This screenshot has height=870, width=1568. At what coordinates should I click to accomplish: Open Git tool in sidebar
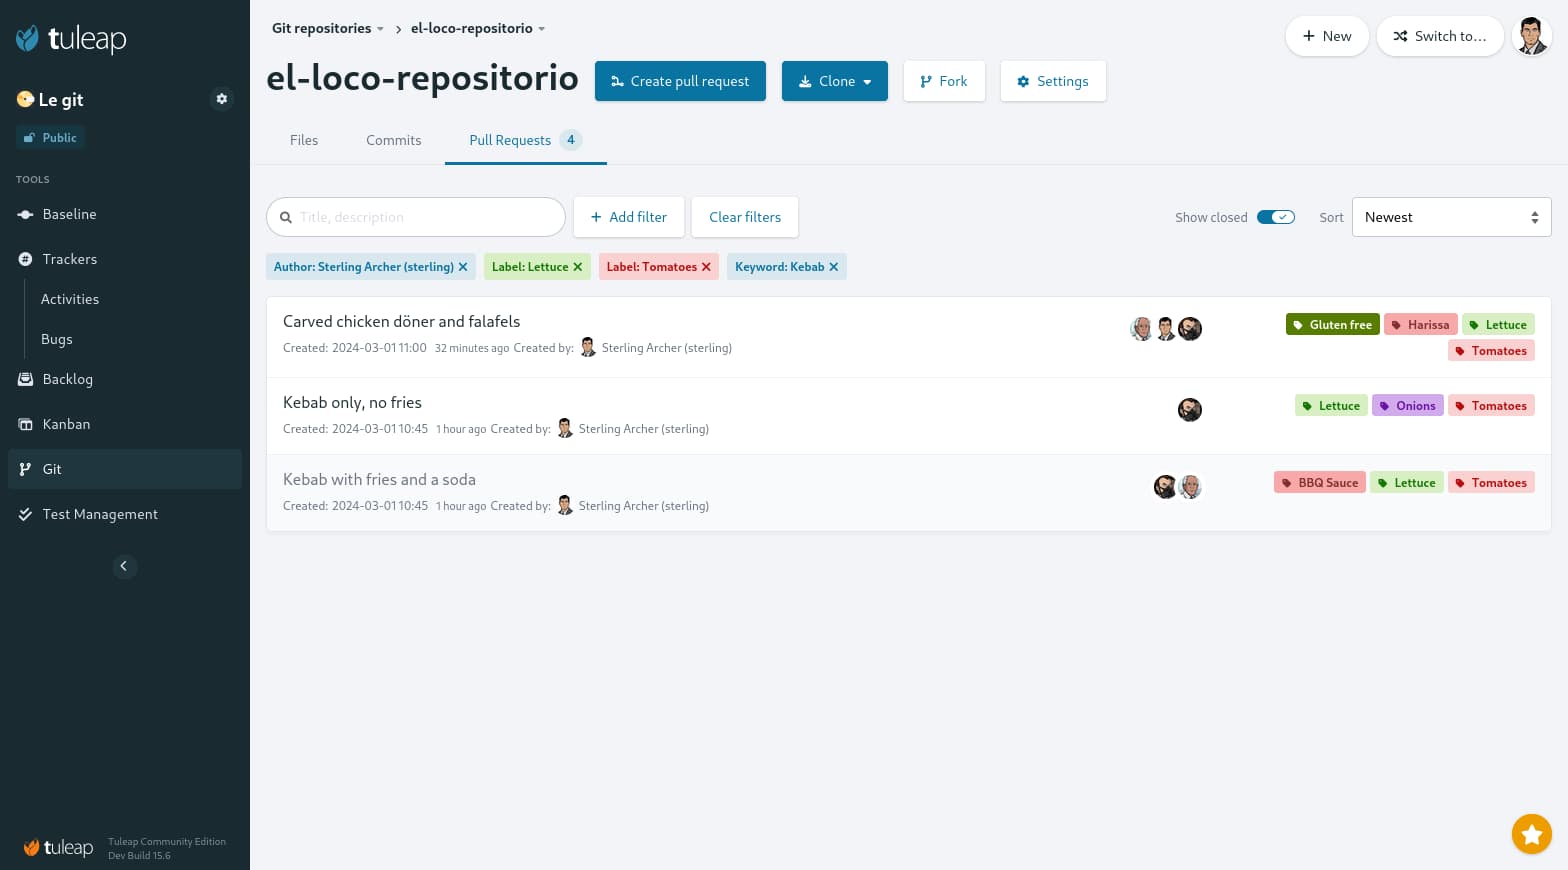click(125, 469)
